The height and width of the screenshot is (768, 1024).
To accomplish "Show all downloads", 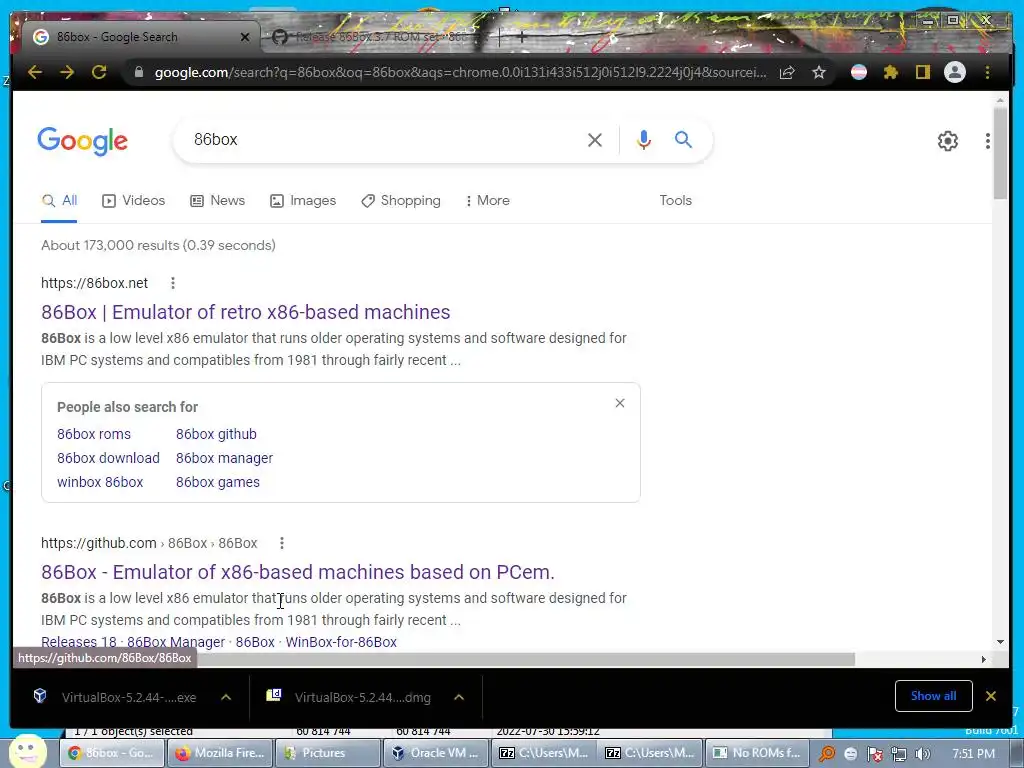I will (x=933, y=696).
